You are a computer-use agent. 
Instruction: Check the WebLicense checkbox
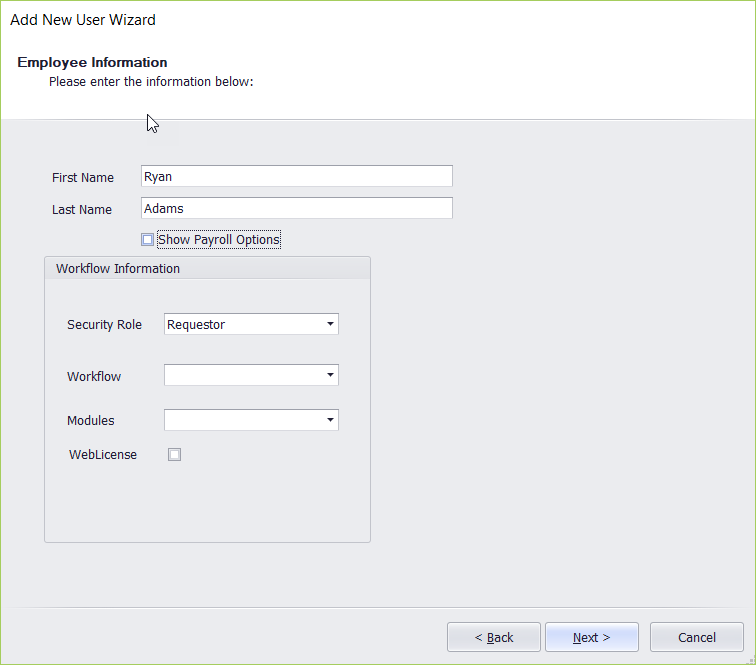point(175,455)
